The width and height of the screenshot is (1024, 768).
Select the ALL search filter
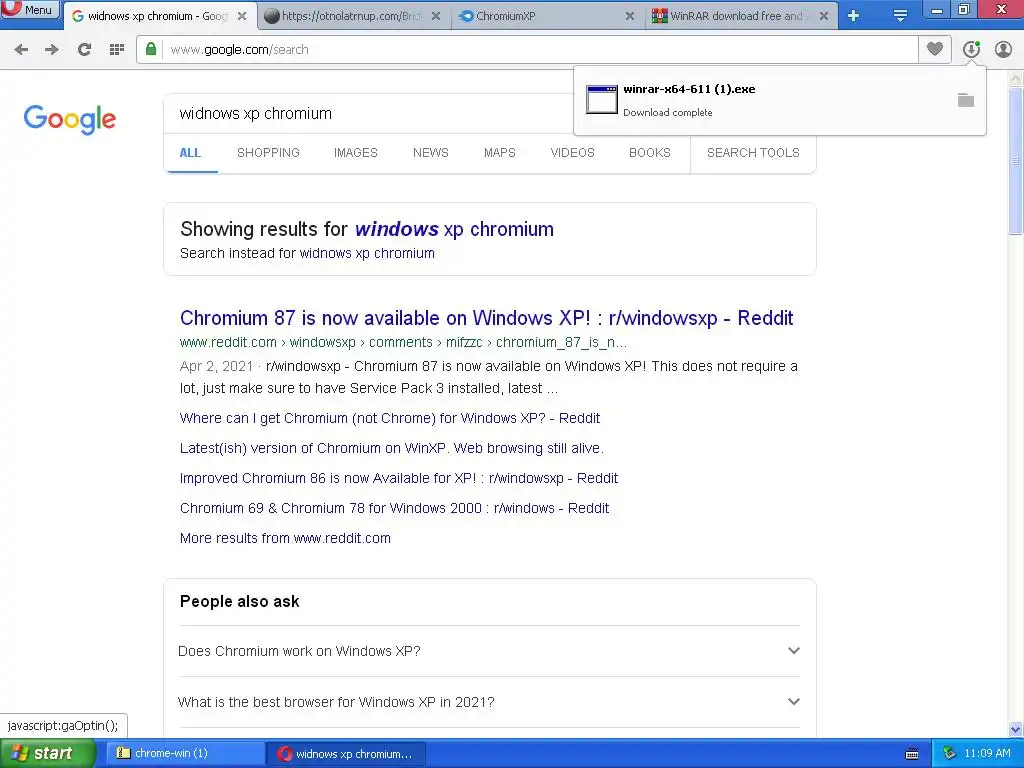click(x=190, y=153)
